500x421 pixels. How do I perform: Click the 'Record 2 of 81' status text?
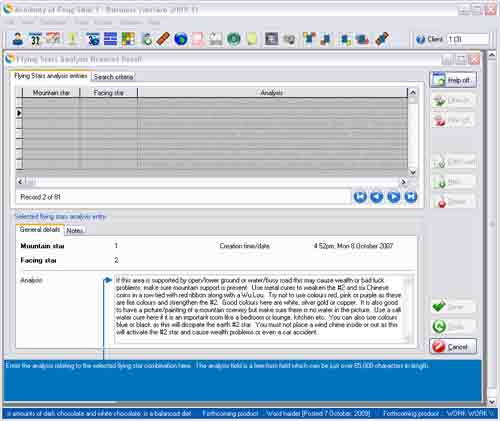40,197
